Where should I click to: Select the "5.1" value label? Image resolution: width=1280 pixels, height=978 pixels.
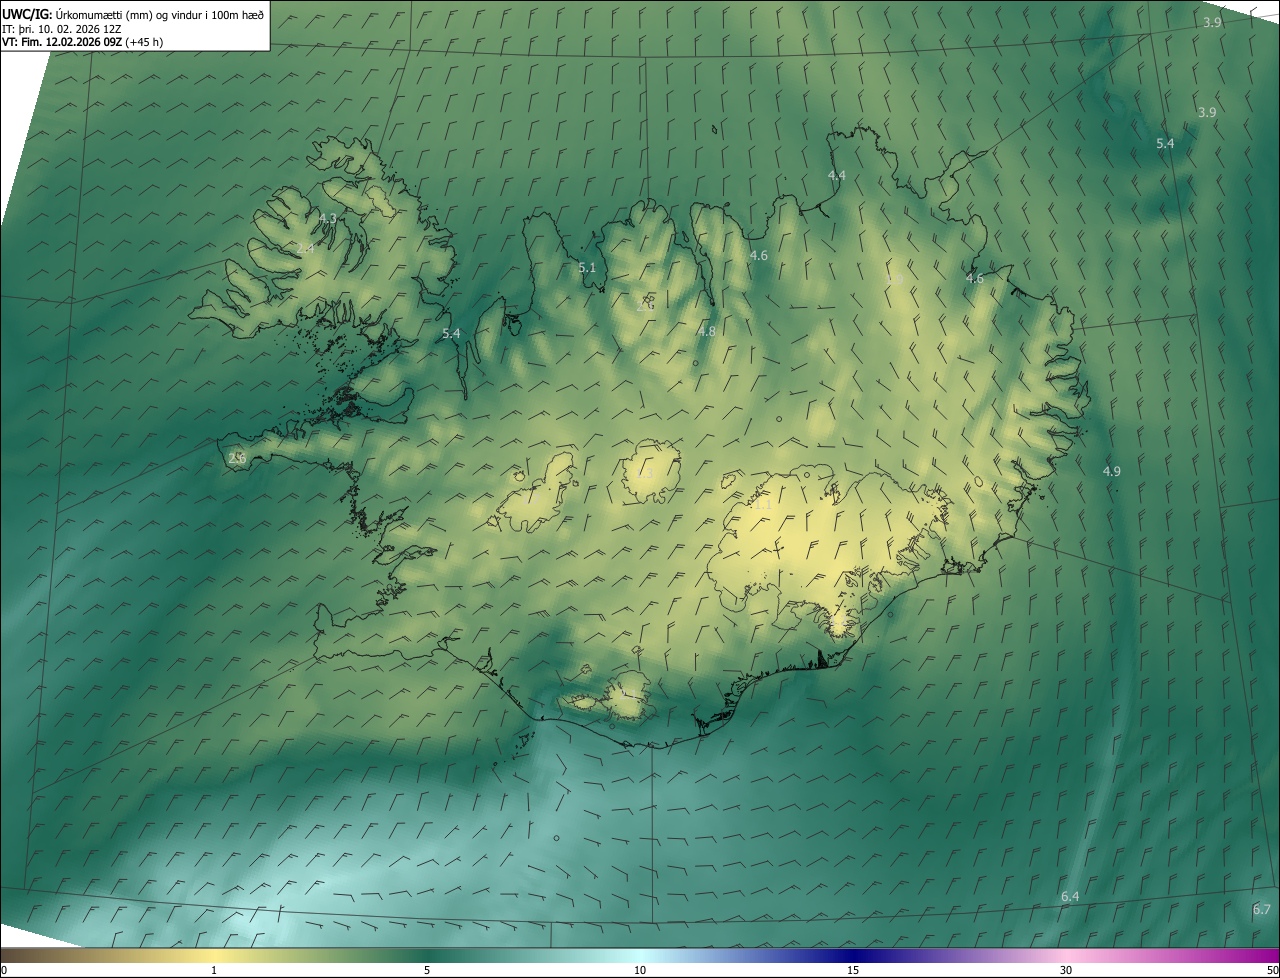coord(587,267)
